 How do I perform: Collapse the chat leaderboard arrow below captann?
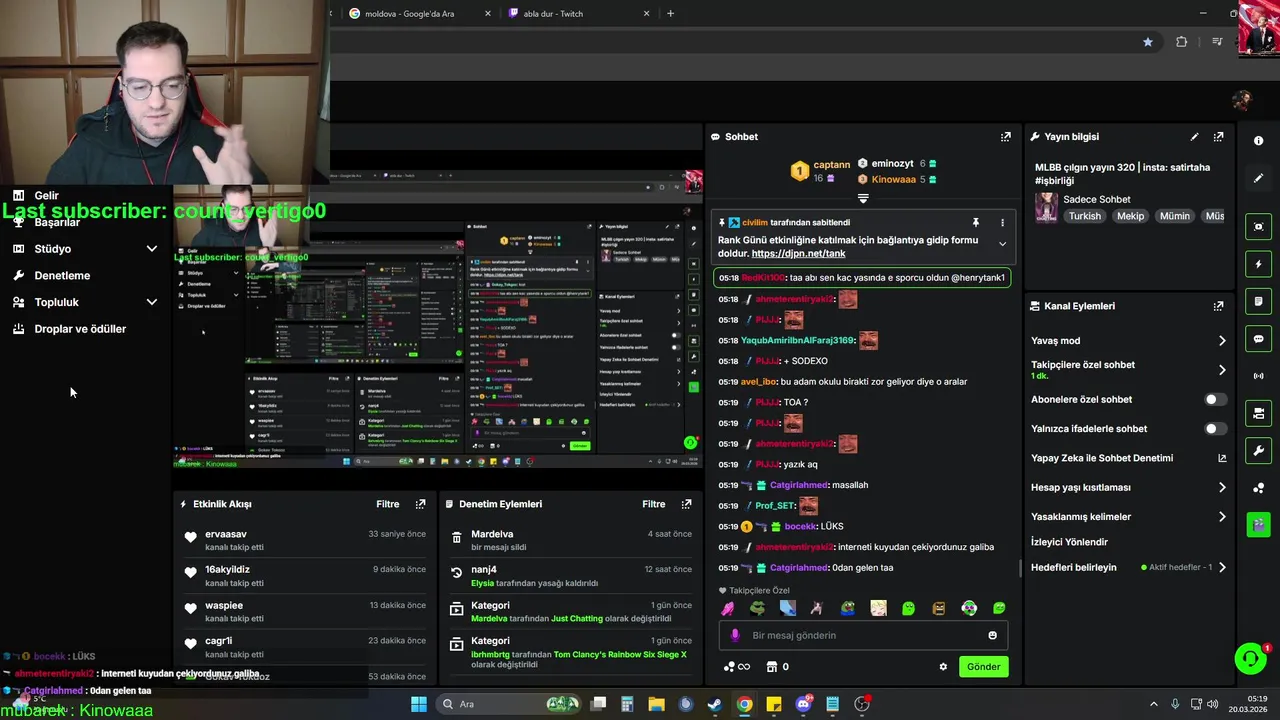click(x=863, y=199)
